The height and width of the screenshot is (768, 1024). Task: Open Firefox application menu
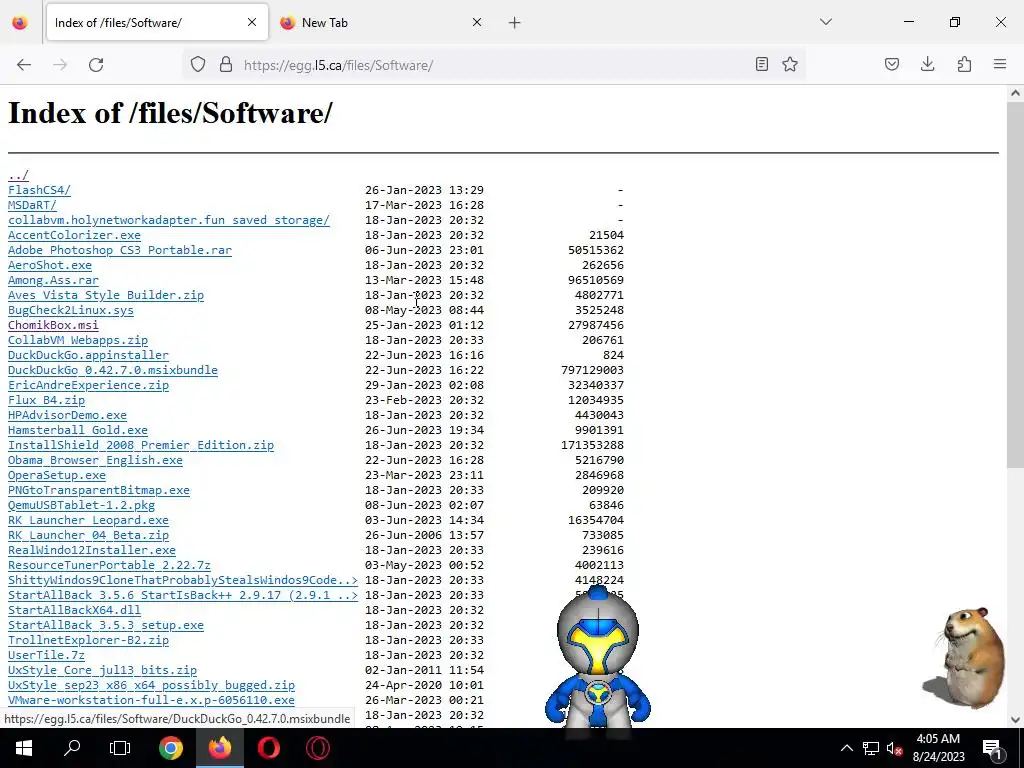[1000, 64]
